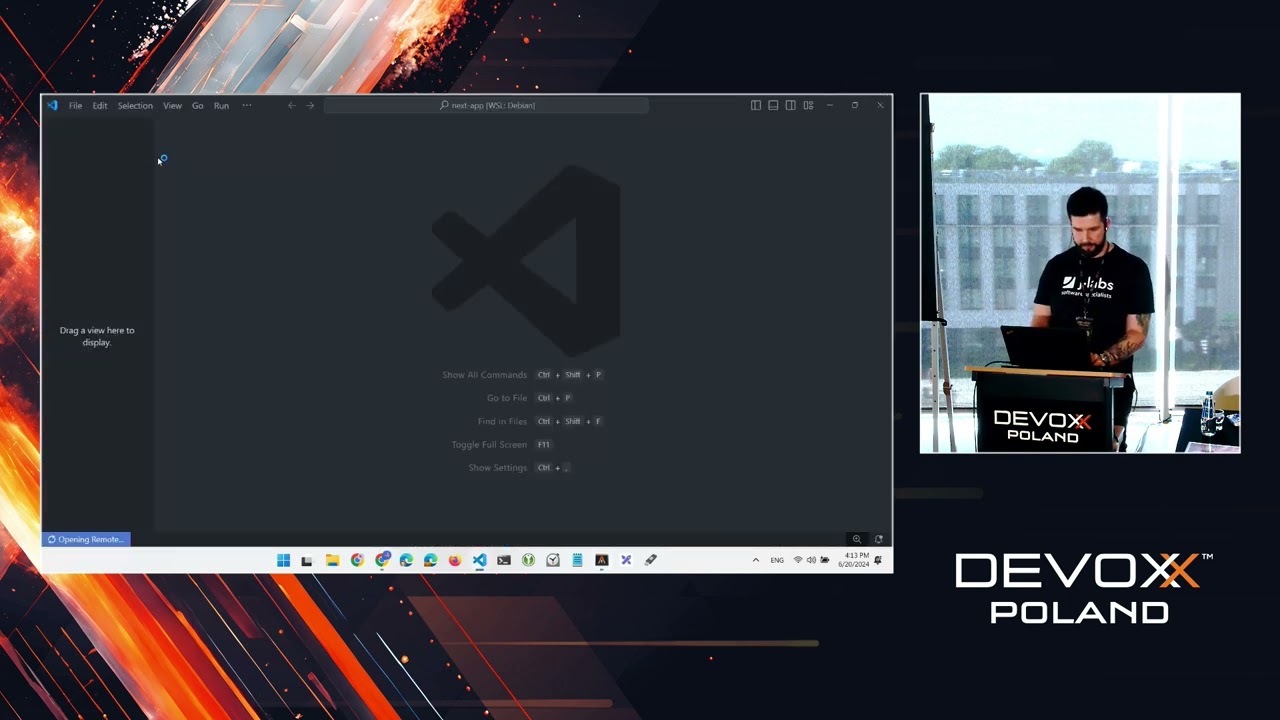The image size is (1280, 720).
Task: Click the ENG language indicator
Action: pyautogui.click(x=777, y=560)
